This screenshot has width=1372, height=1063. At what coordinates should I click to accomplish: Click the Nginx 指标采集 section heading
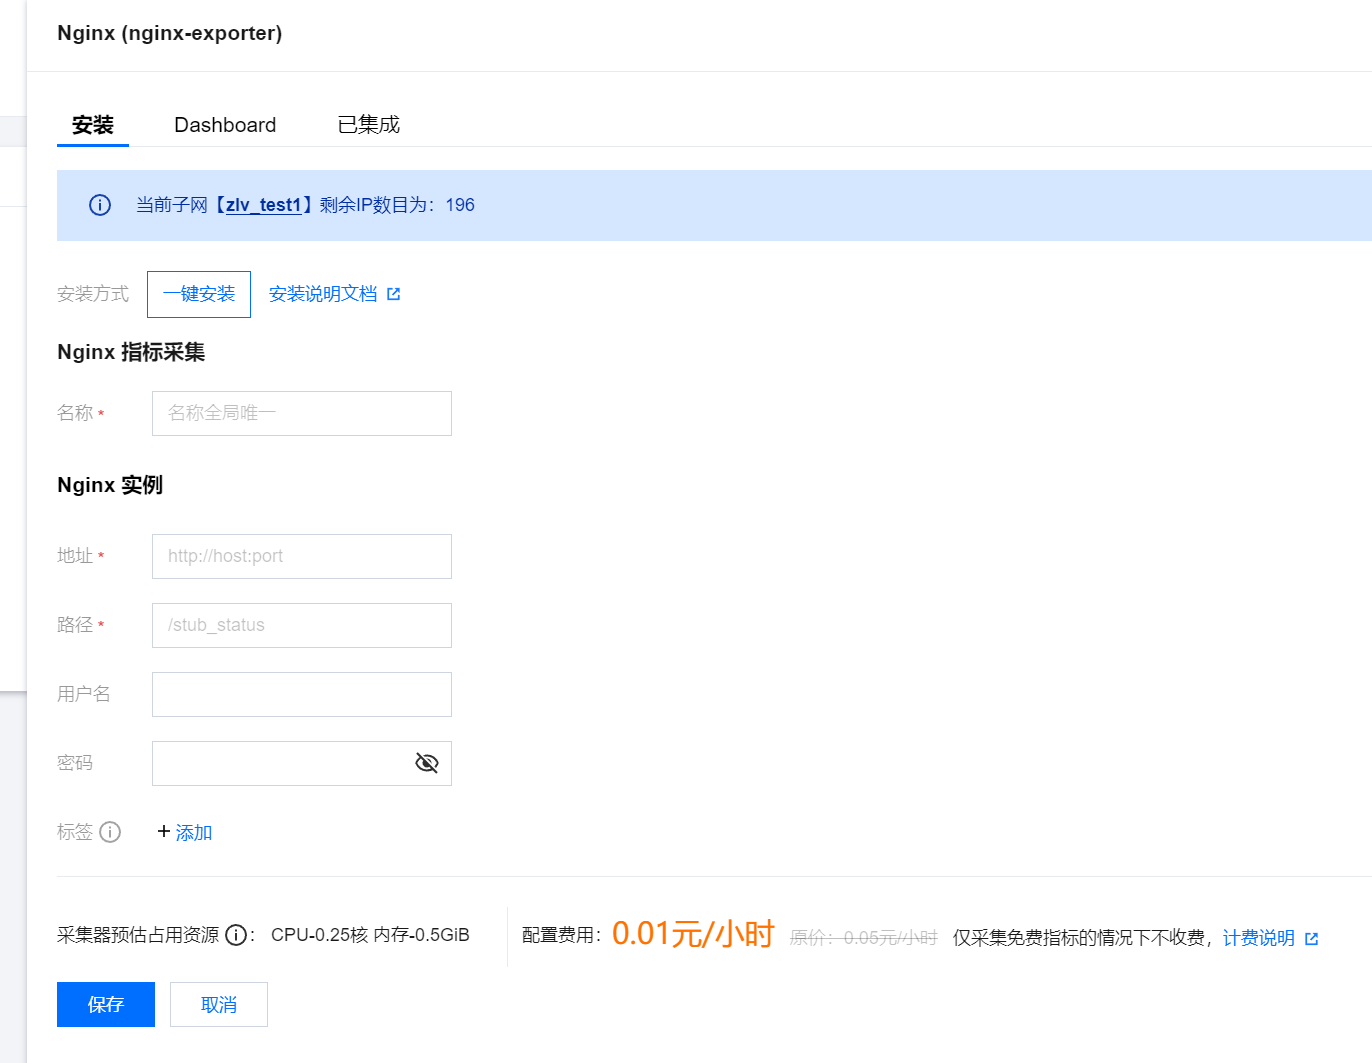(x=131, y=352)
